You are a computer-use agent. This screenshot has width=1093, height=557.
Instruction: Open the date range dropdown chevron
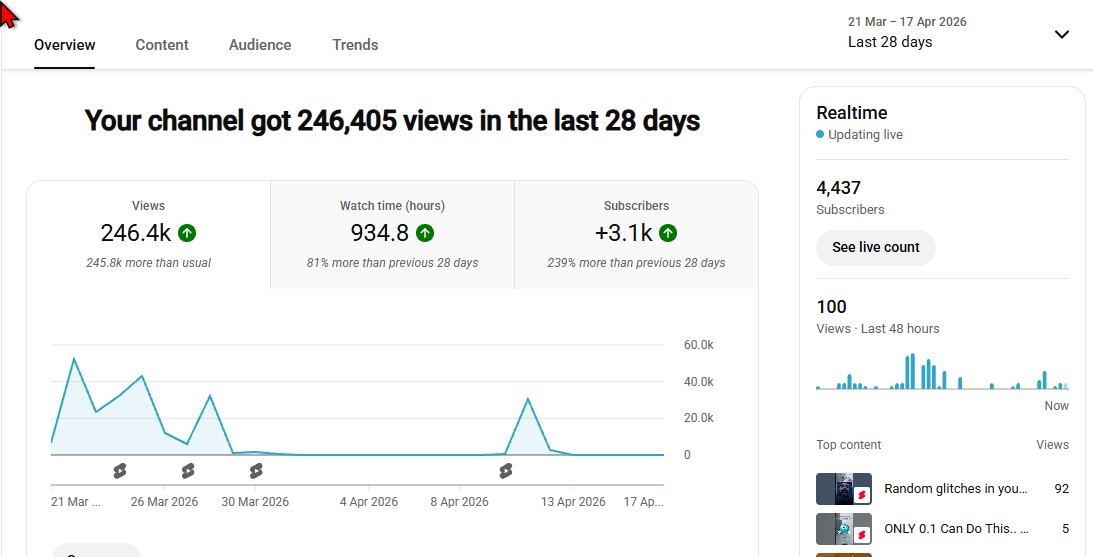[x=1062, y=34]
